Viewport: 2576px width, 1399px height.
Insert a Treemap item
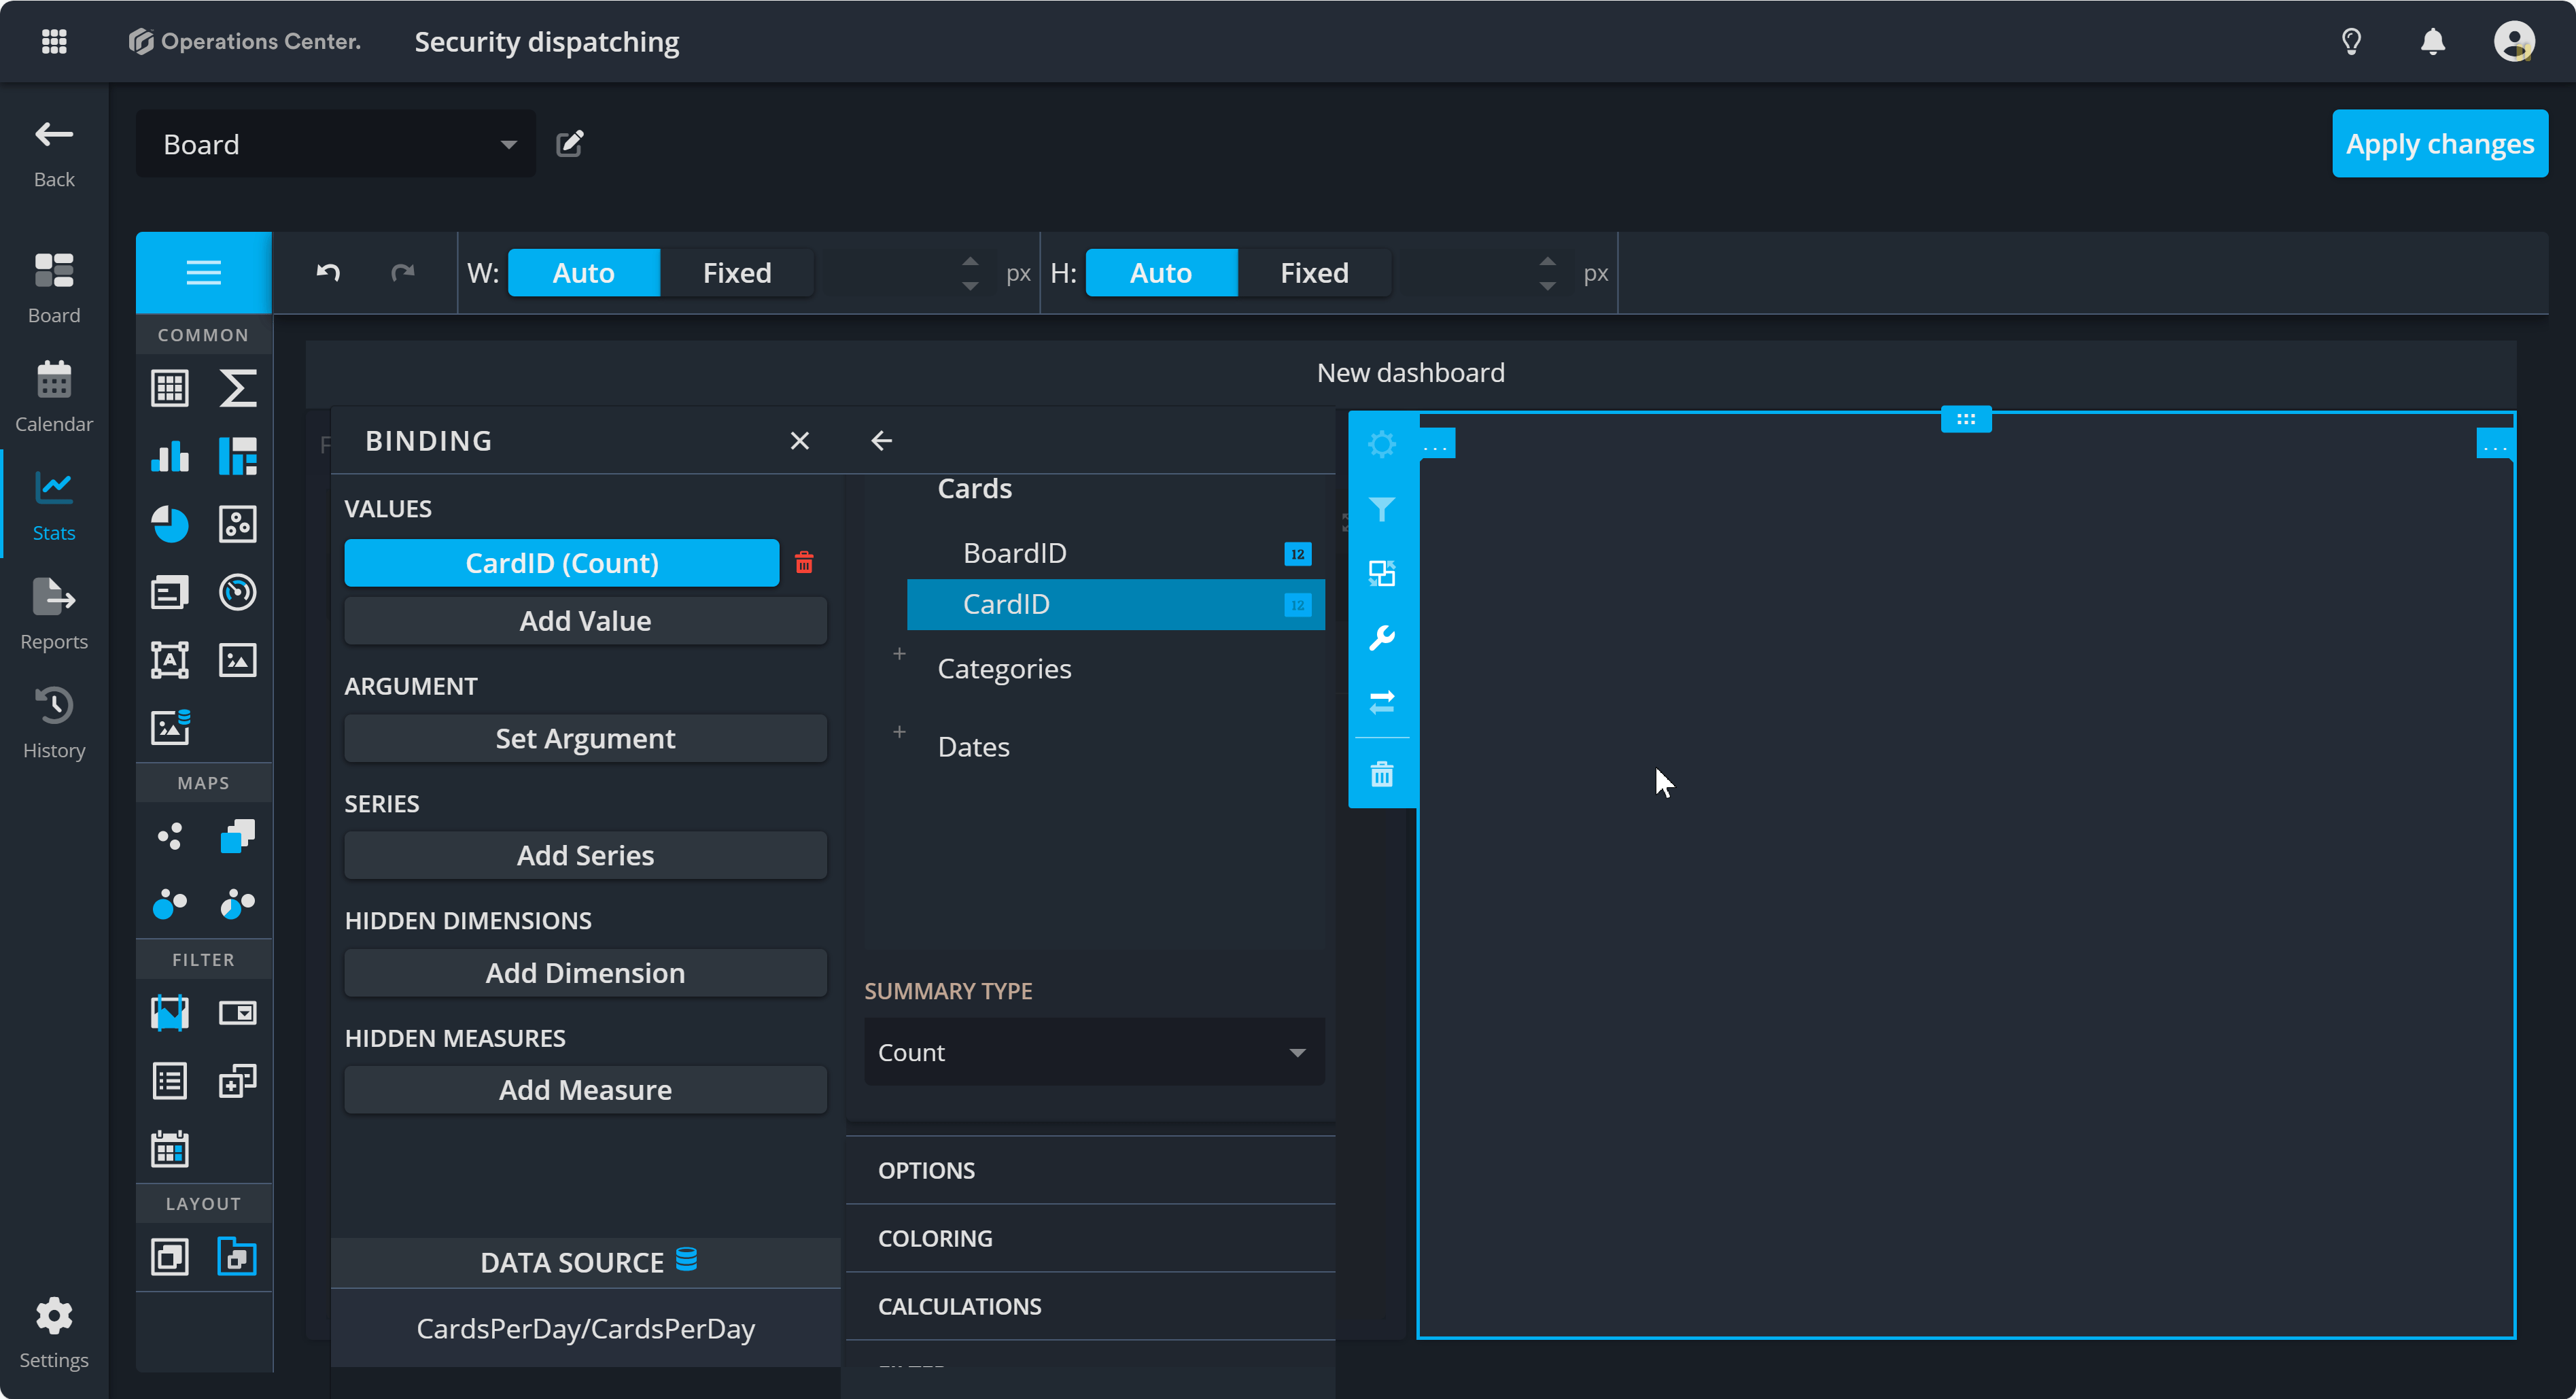tap(237, 456)
